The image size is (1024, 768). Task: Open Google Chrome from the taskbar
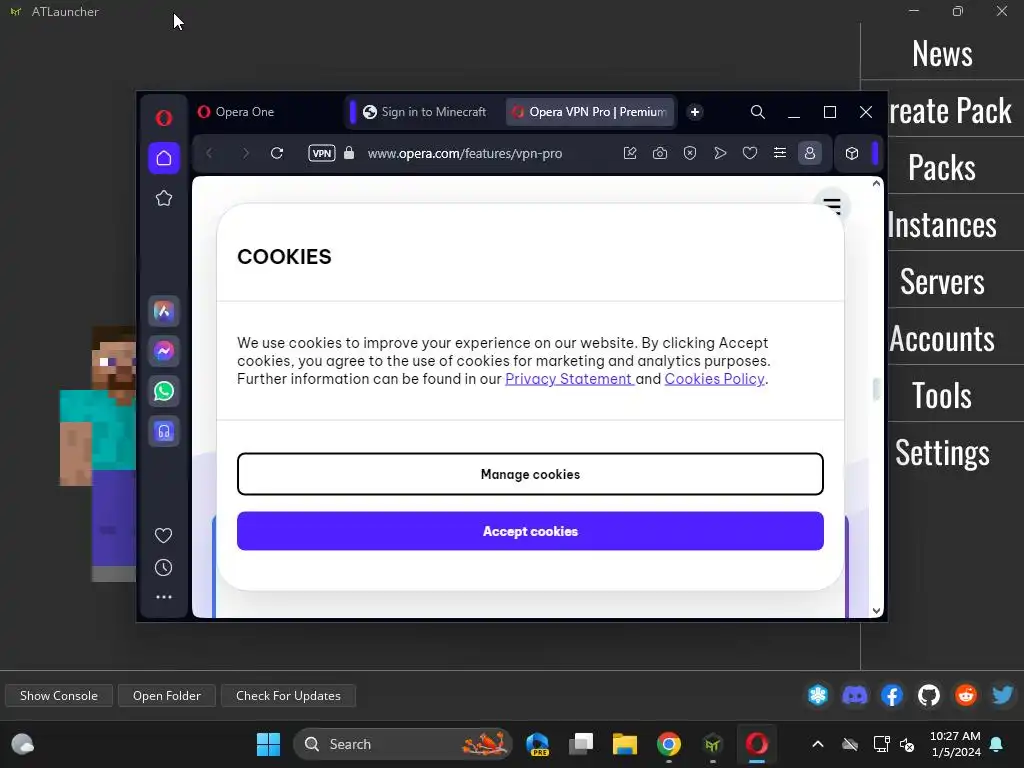tap(669, 744)
